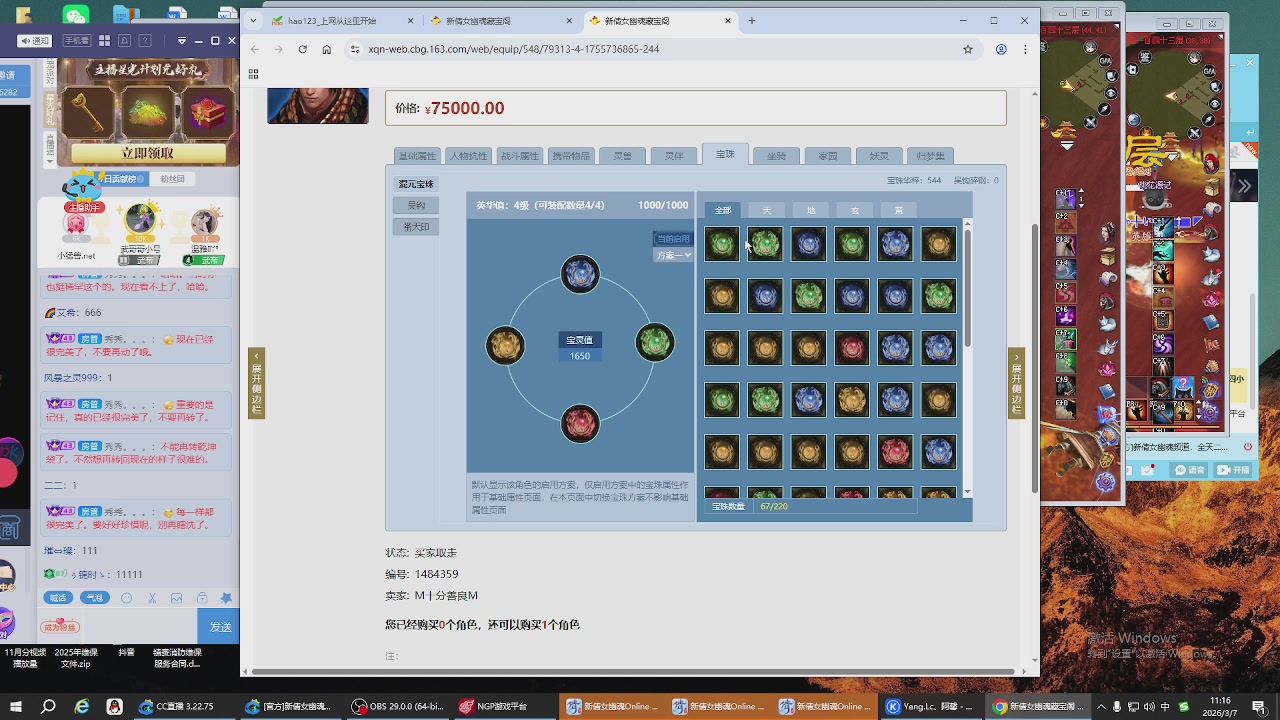Filter orbs by the 地 tab

[x=811, y=210]
